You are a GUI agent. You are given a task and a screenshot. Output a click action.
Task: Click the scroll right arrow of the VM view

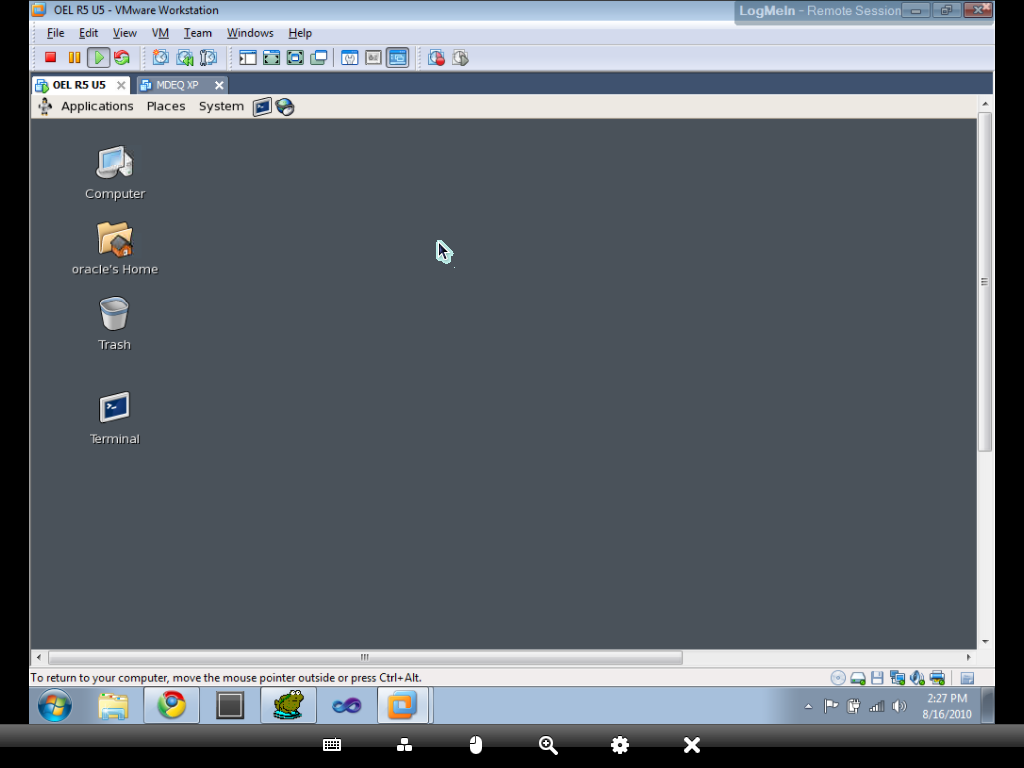coord(968,657)
